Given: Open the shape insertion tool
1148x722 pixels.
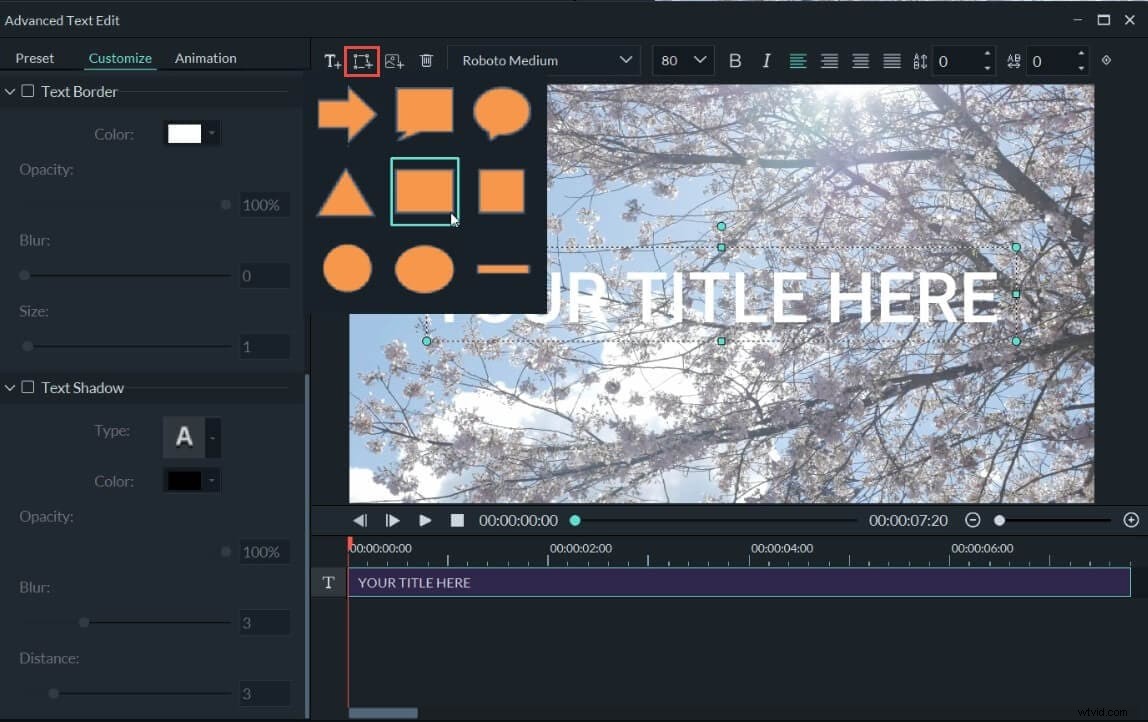Looking at the screenshot, I should (361, 60).
